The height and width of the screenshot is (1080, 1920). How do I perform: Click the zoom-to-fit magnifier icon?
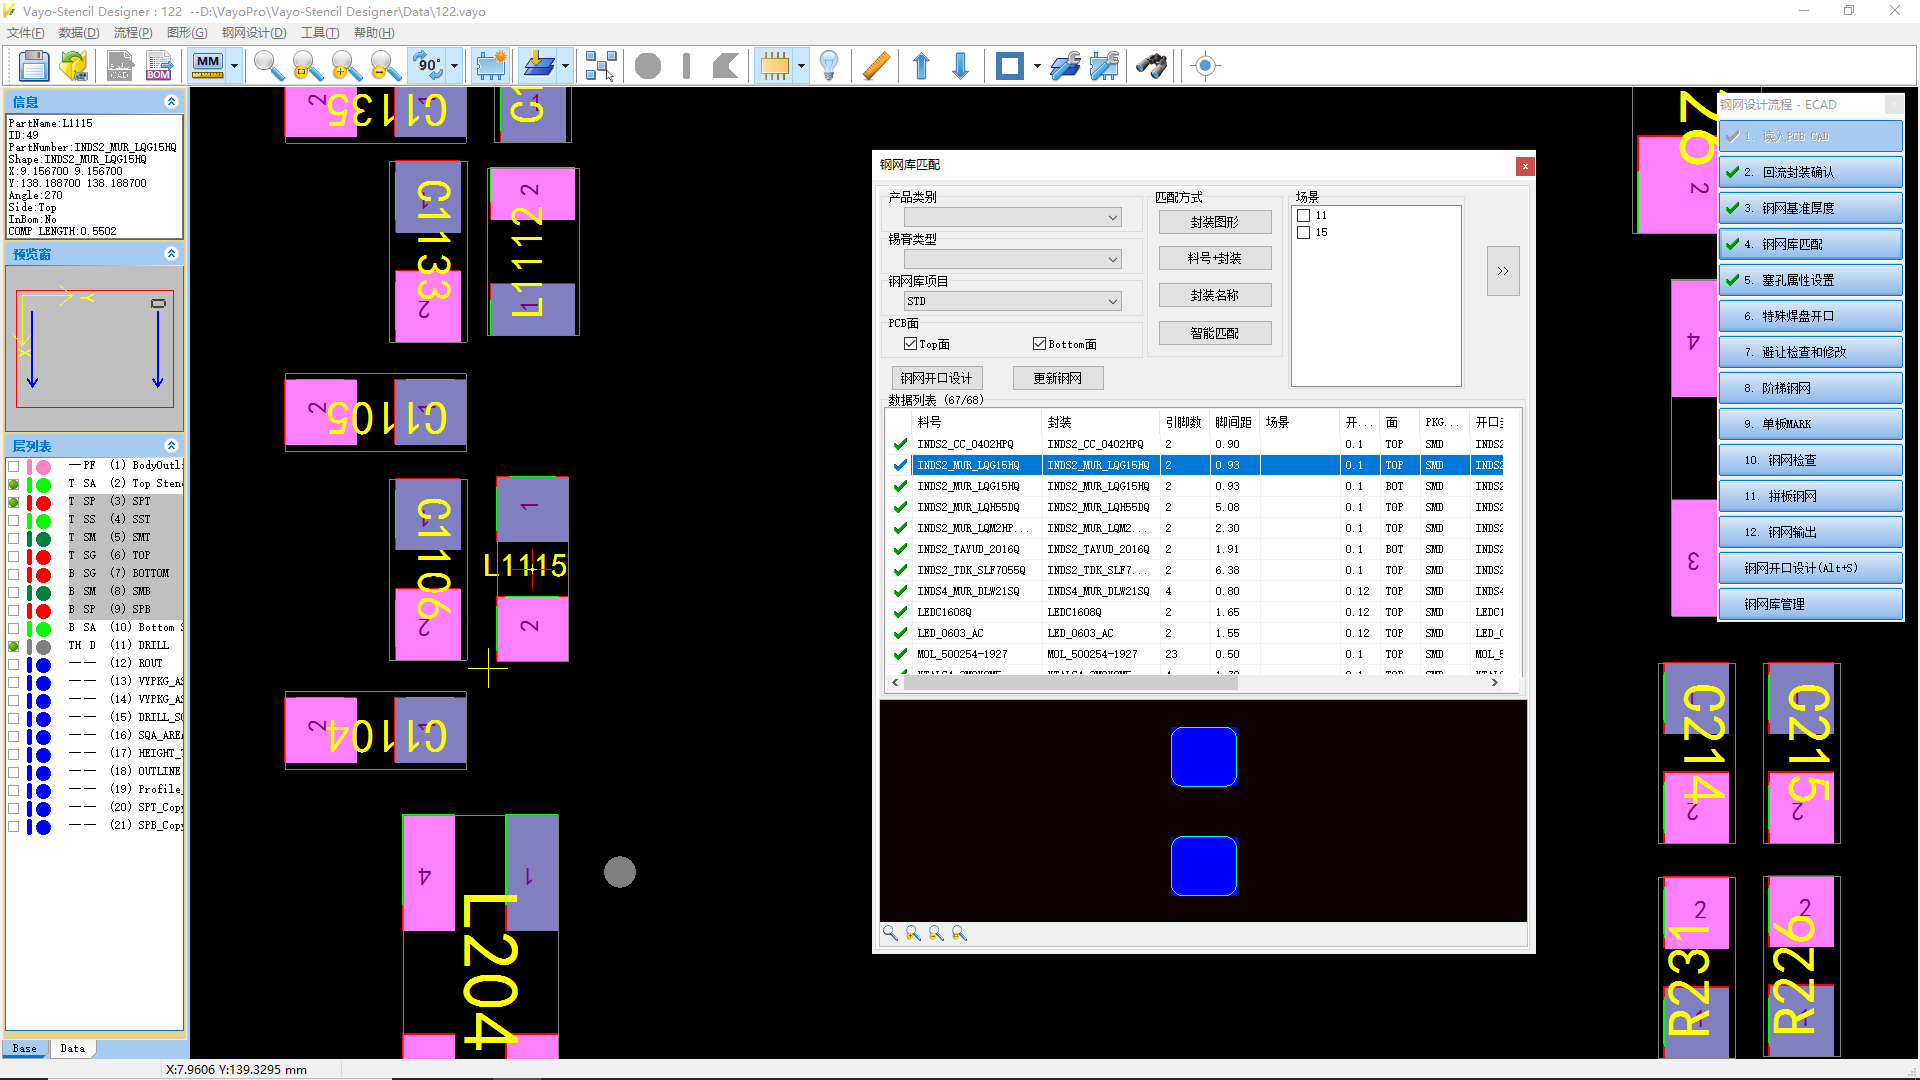pyautogui.click(x=306, y=67)
